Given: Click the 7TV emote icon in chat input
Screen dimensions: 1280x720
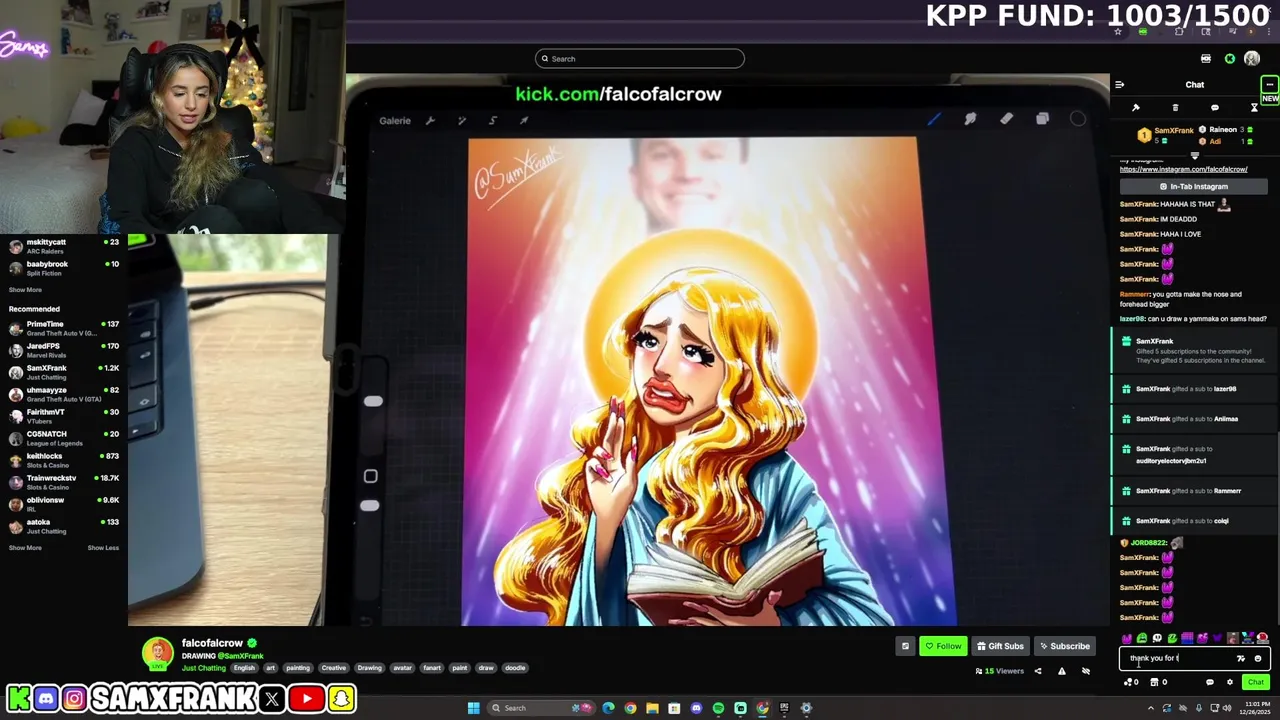Looking at the screenshot, I should (1241, 658).
